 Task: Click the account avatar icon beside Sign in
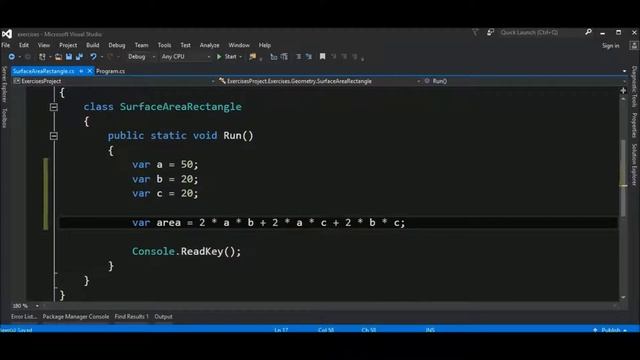tap(634, 46)
